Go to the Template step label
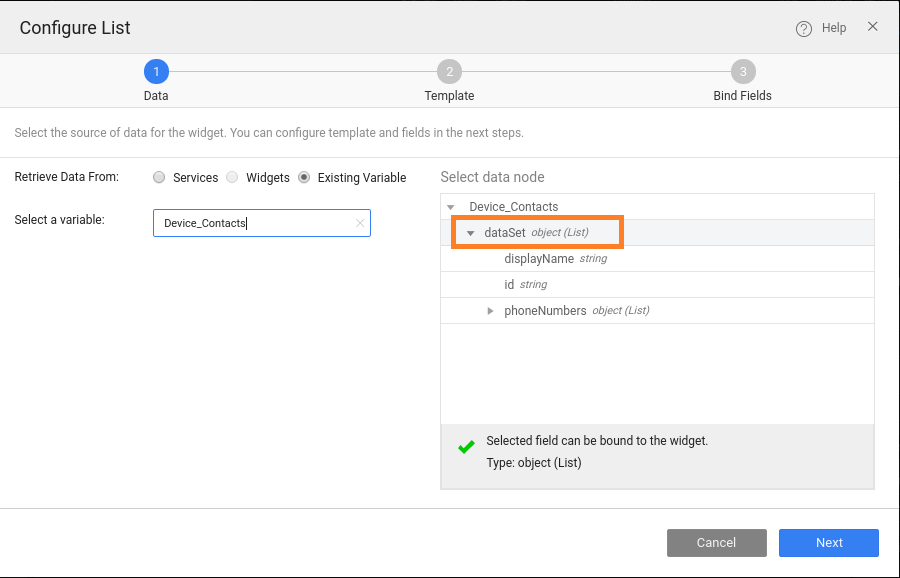The image size is (900, 578). 449,96
